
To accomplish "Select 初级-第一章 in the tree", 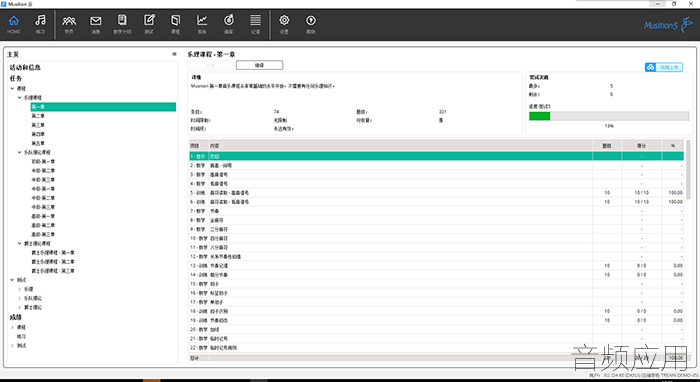I will coord(43,162).
